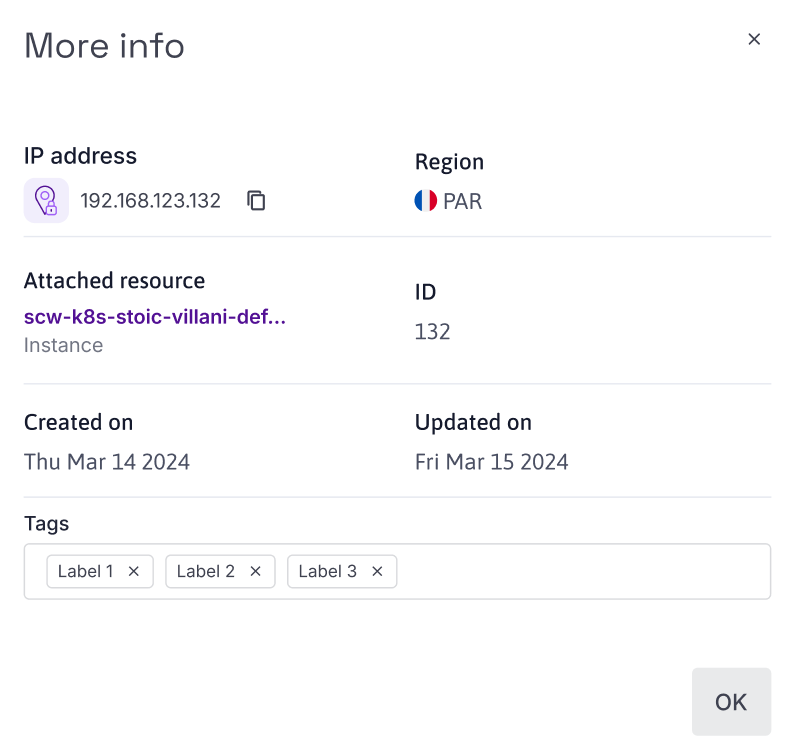Remove the Label 1 tag
The height and width of the screenshot is (746, 795).
[x=134, y=572]
